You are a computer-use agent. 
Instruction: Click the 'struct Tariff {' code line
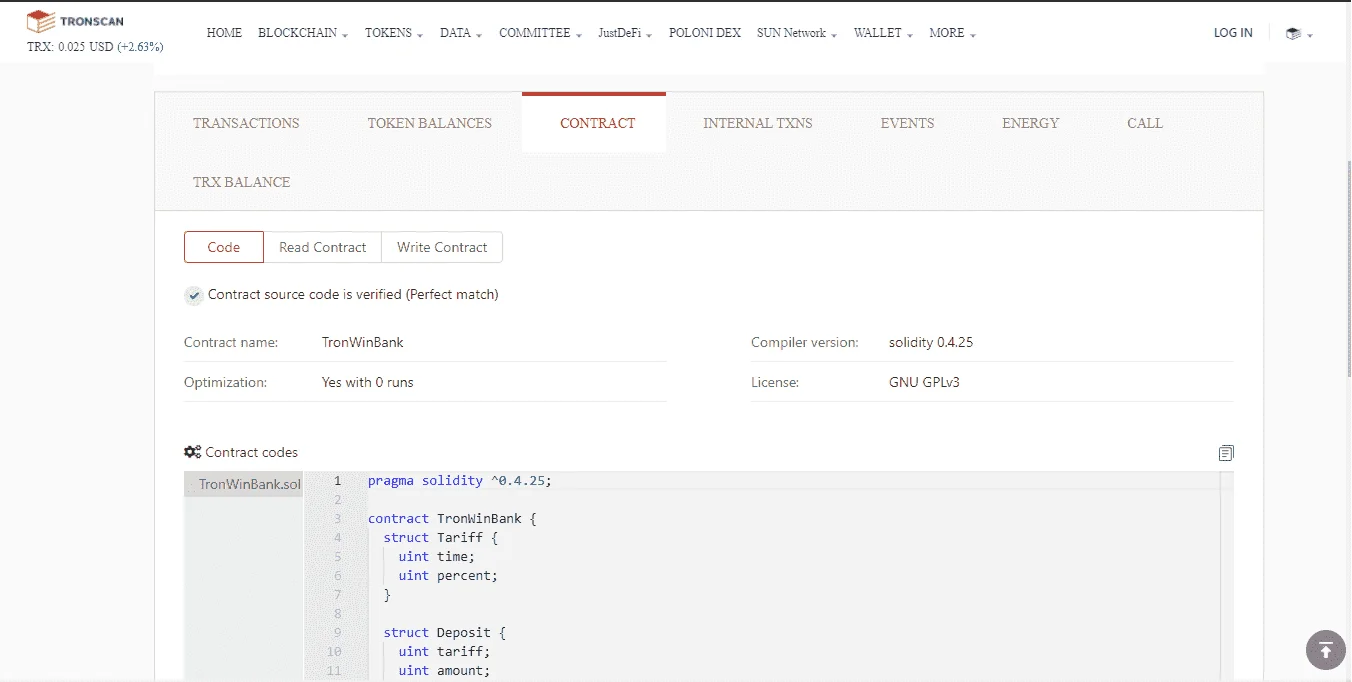440,538
